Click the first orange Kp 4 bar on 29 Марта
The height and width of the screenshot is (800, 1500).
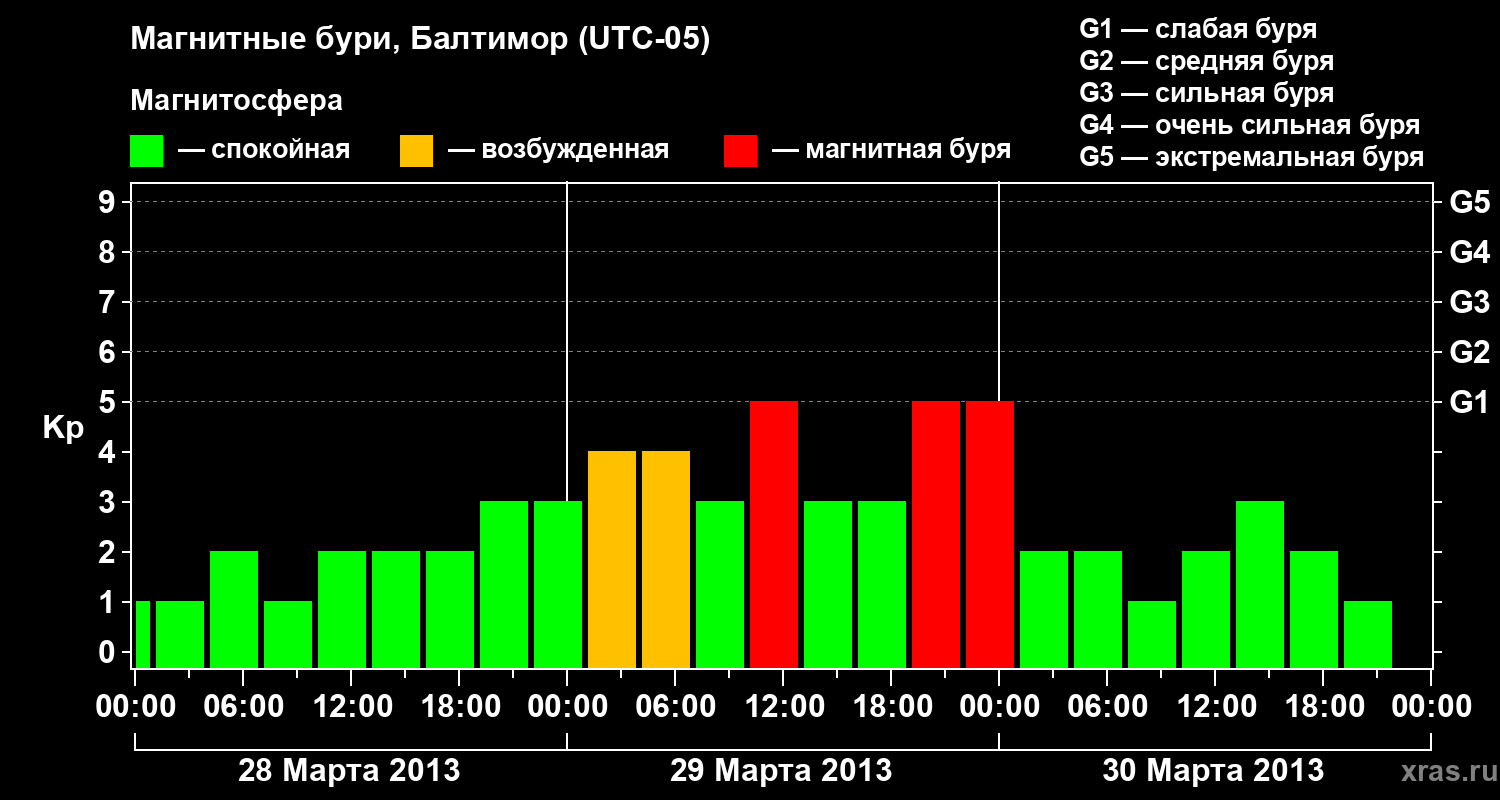612,559
